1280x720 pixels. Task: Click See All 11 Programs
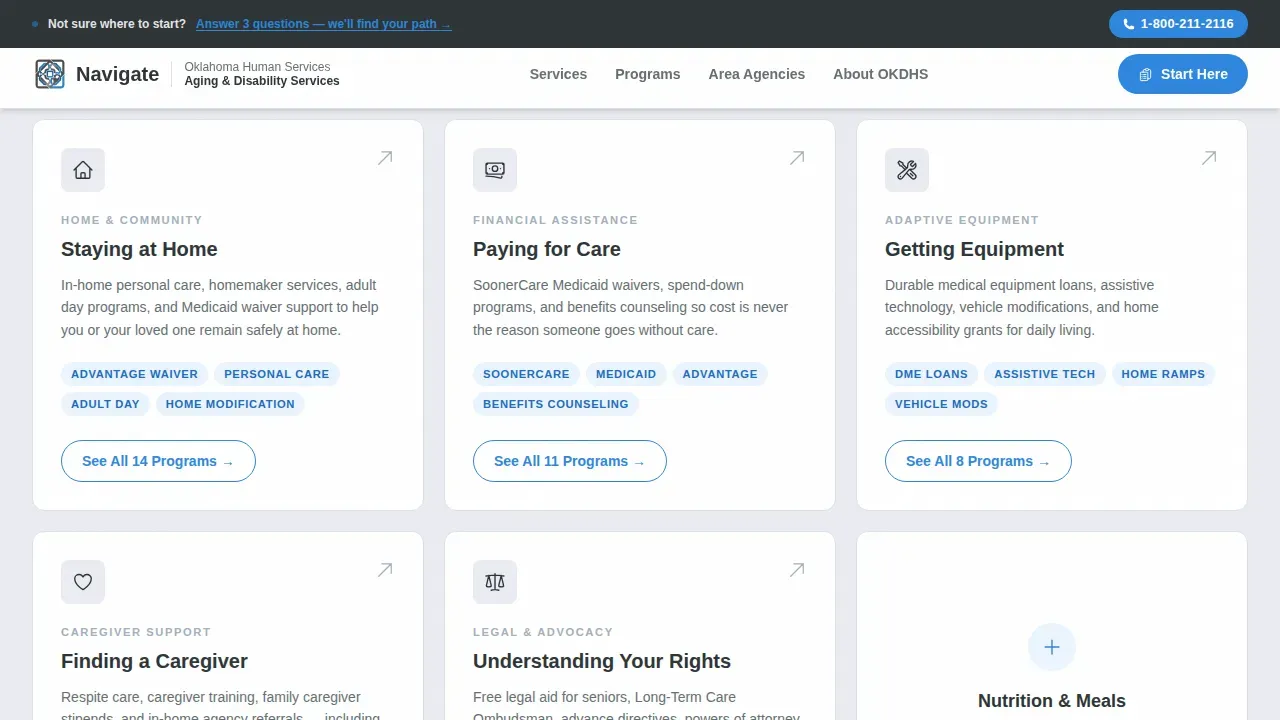[x=570, y=461]
